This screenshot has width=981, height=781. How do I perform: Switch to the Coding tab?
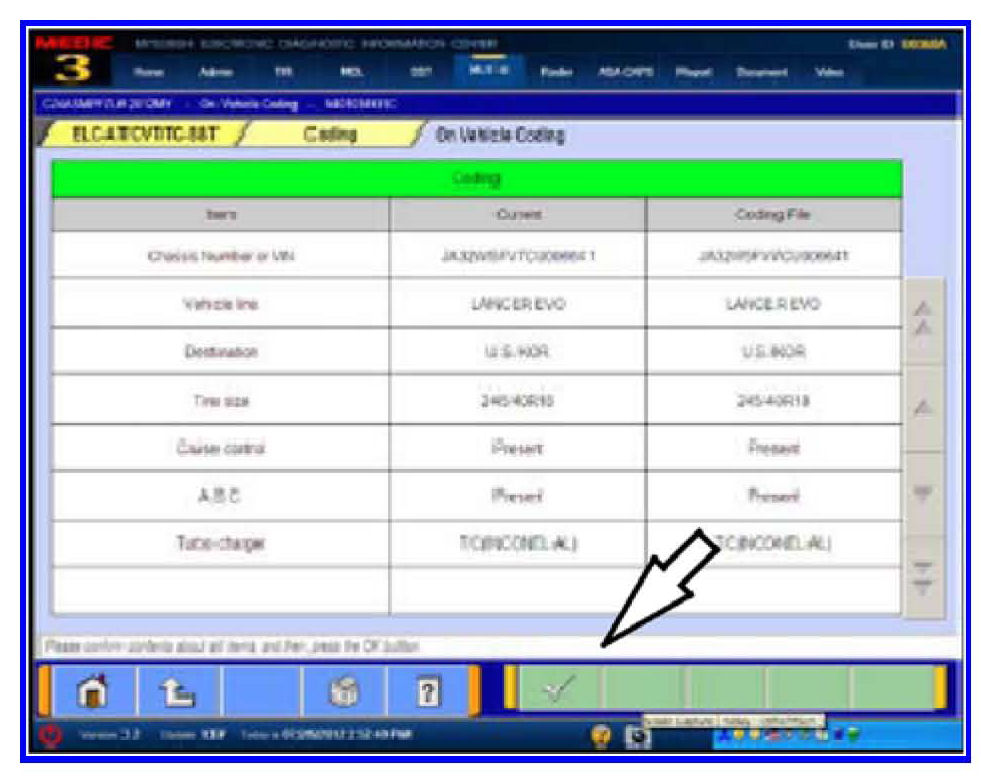tap(331, 135)
